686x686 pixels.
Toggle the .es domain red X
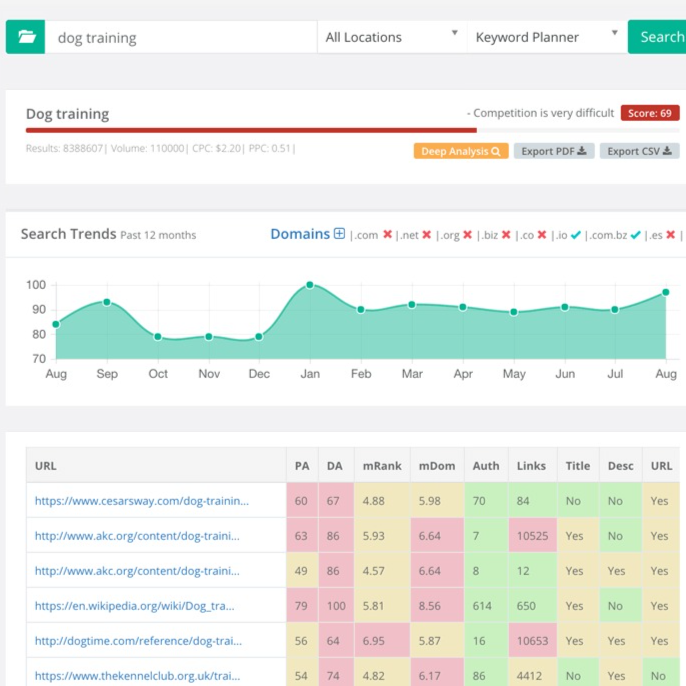click(671, 235)
